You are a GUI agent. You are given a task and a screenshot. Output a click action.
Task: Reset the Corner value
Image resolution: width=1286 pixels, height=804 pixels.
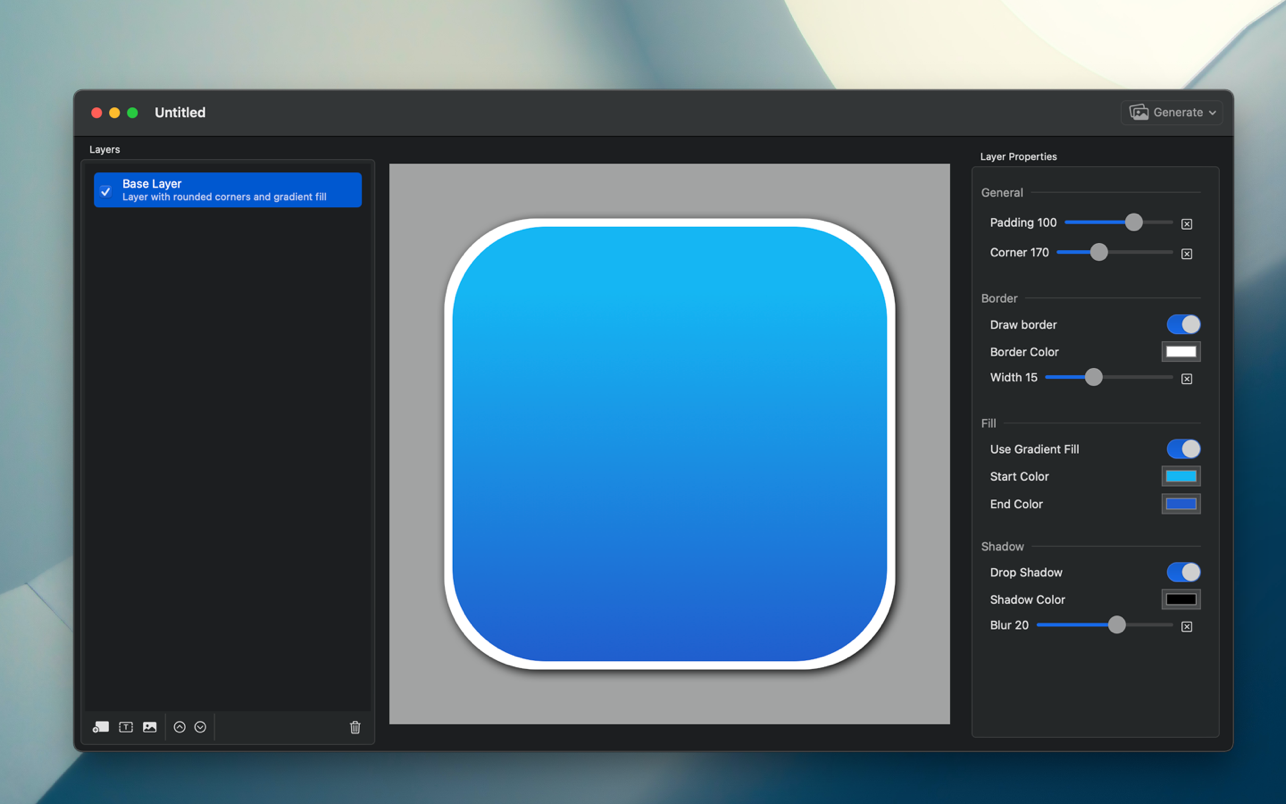1186,254
